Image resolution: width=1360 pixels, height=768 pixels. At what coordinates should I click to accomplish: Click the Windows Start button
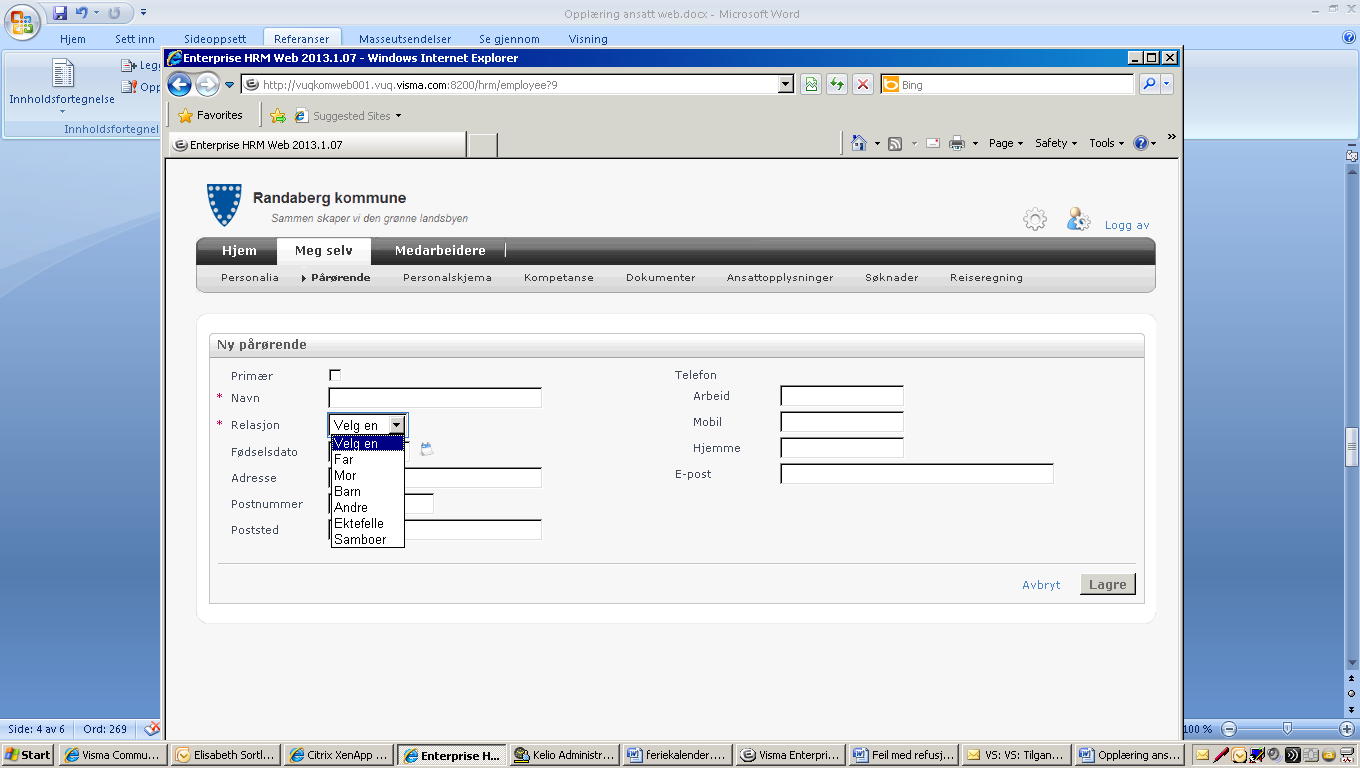tap(28, 755)
